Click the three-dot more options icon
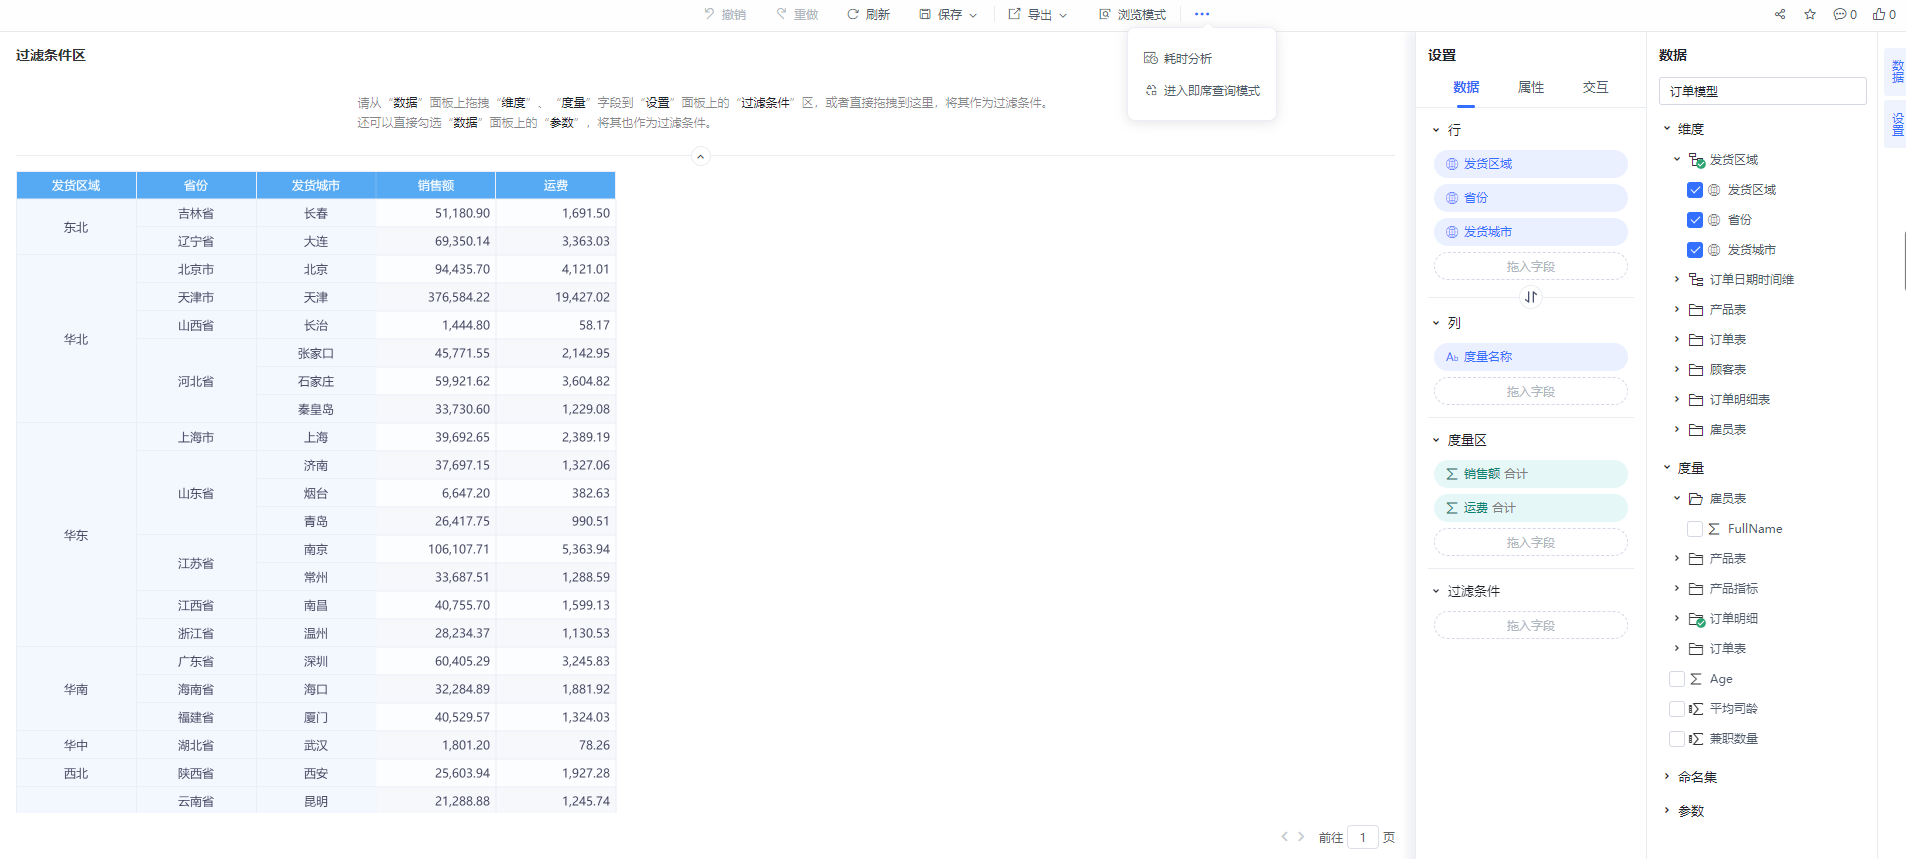Viewport: 1906px width, 859px height. coord(1202,14)
